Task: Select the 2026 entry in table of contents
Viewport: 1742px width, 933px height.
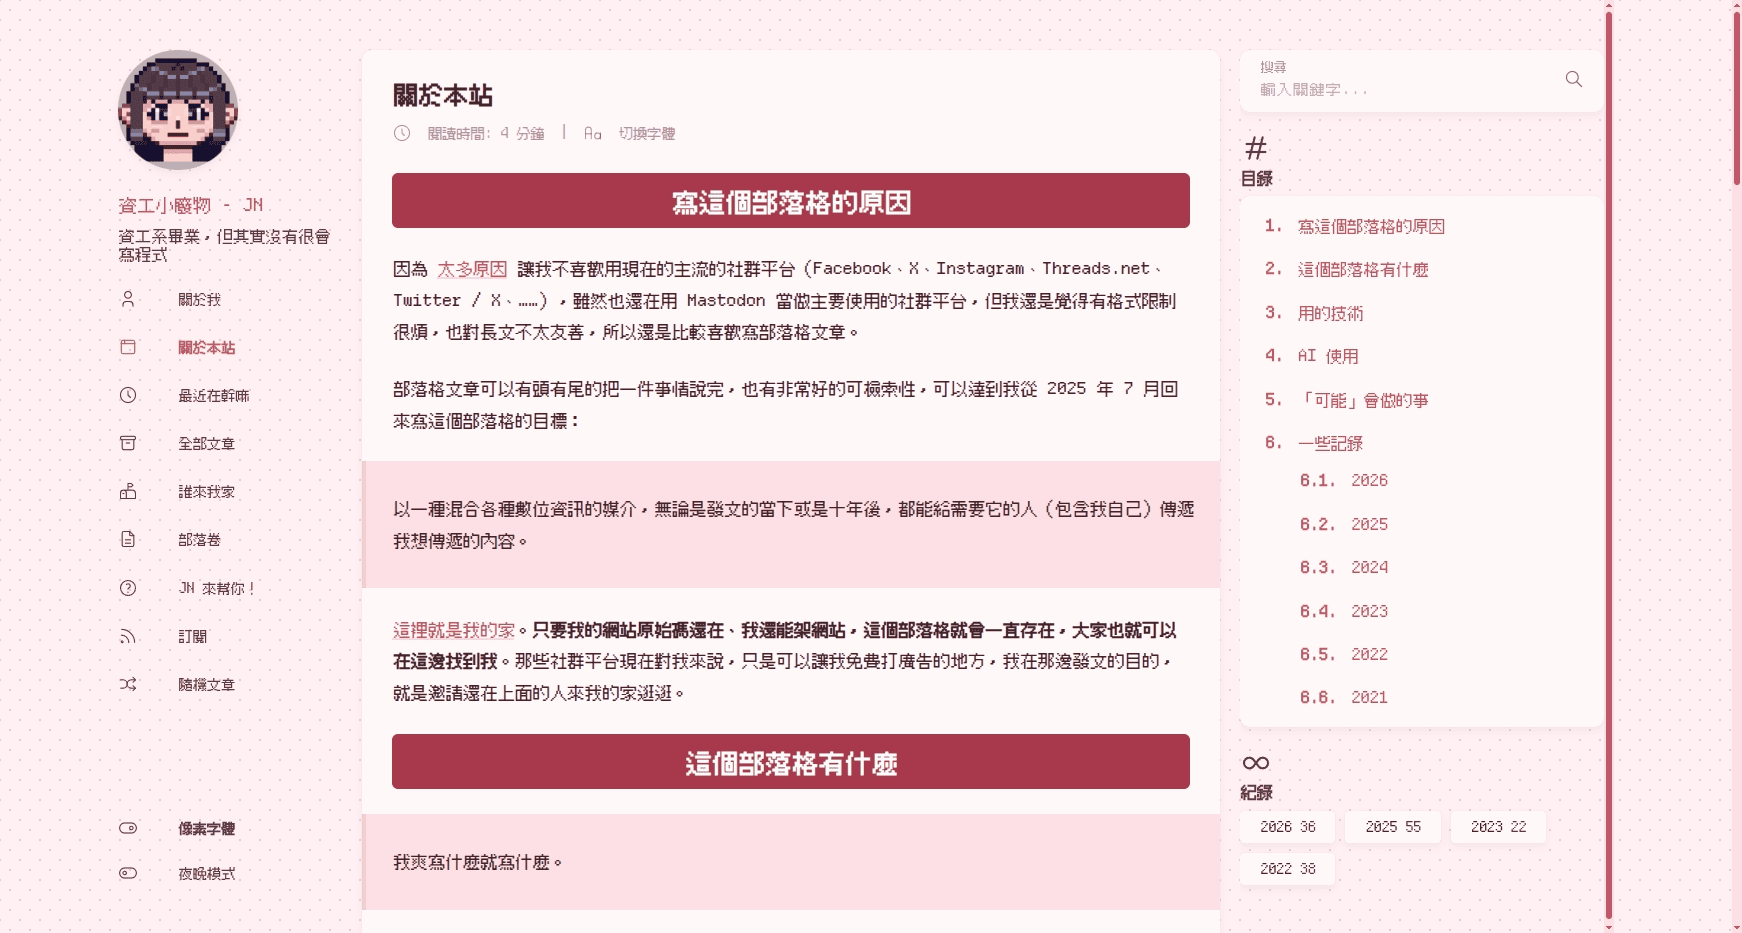Action: coord(1368,481)
